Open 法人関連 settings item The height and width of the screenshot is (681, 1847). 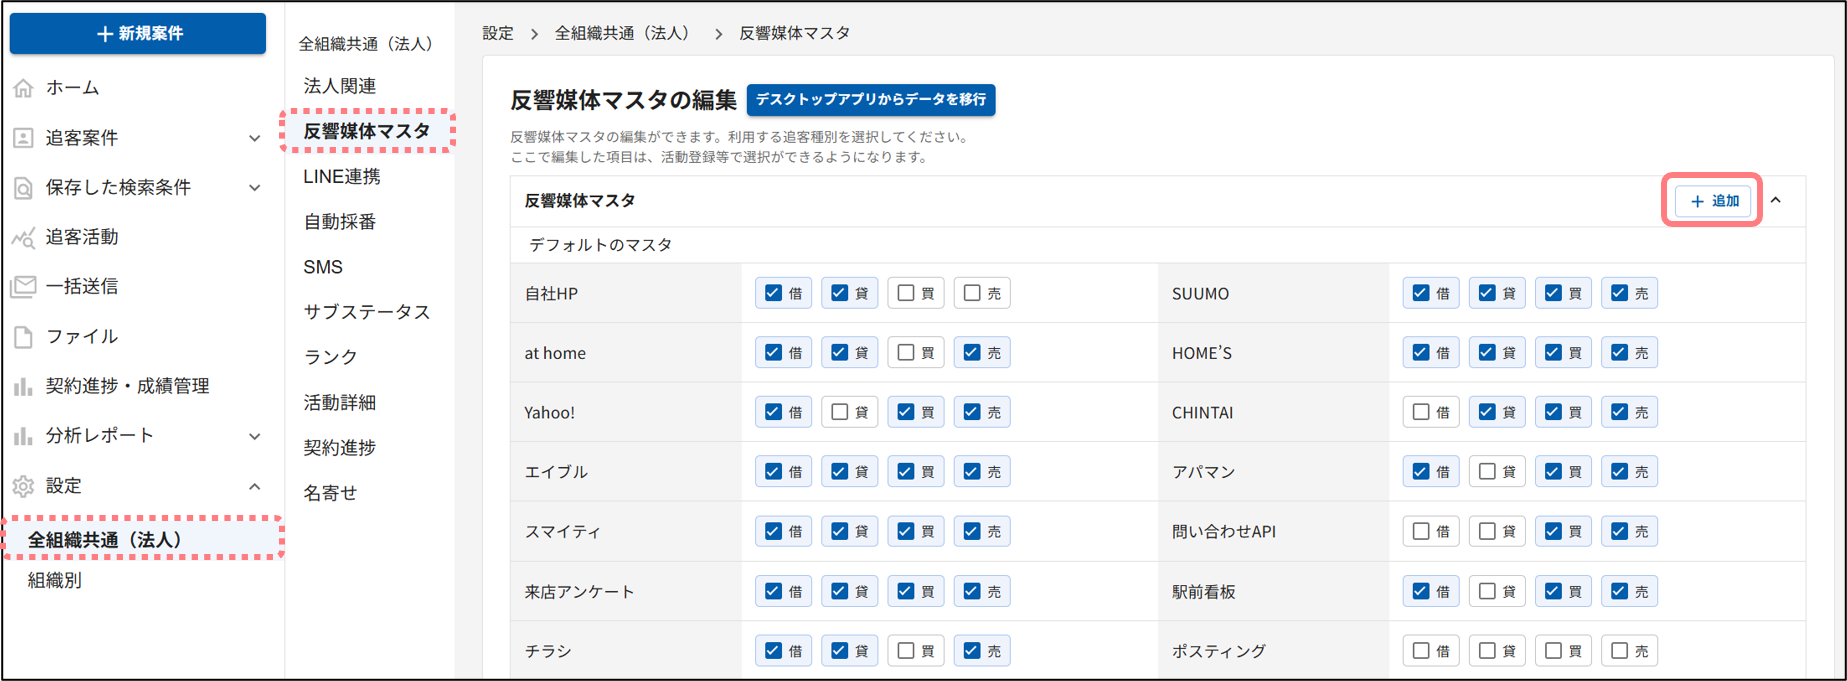point(340,86)
